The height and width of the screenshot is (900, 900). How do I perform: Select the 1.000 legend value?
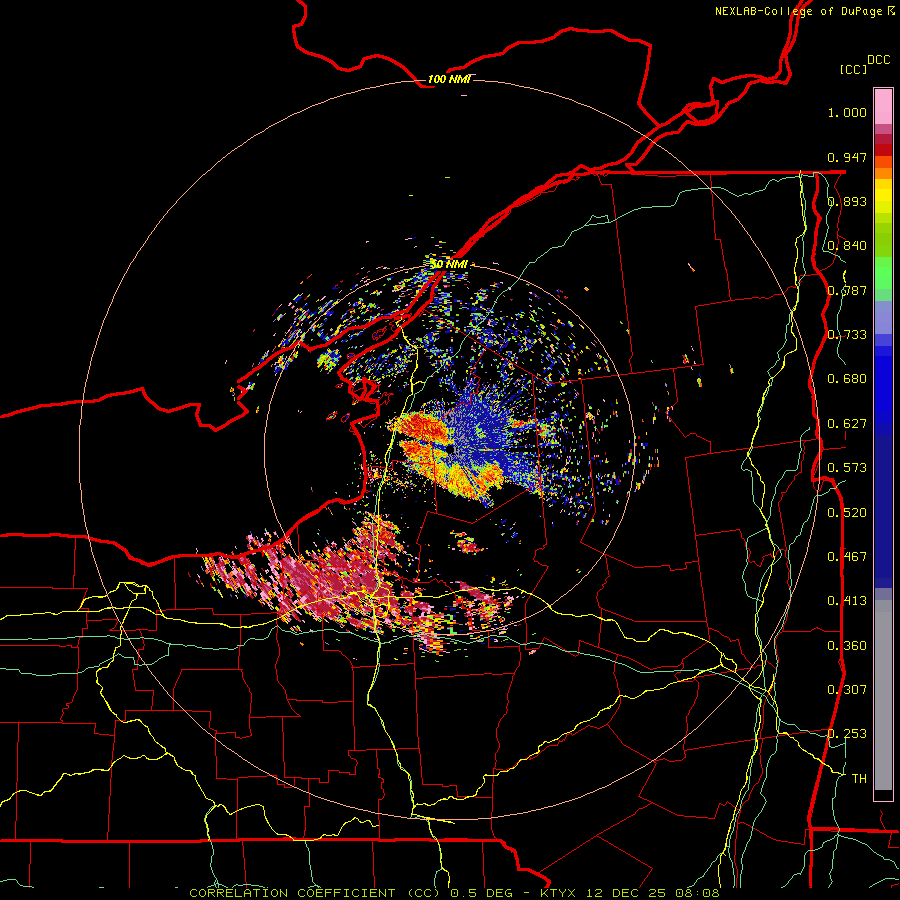847,112
